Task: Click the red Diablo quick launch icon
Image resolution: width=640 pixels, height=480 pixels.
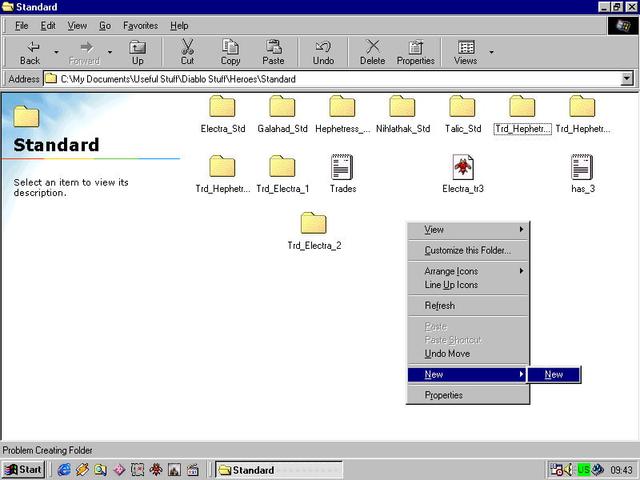Action: pos(156,470)
